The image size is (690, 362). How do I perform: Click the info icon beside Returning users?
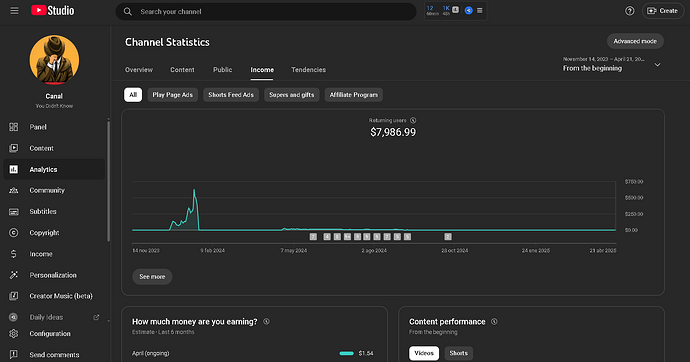point(413,121)
